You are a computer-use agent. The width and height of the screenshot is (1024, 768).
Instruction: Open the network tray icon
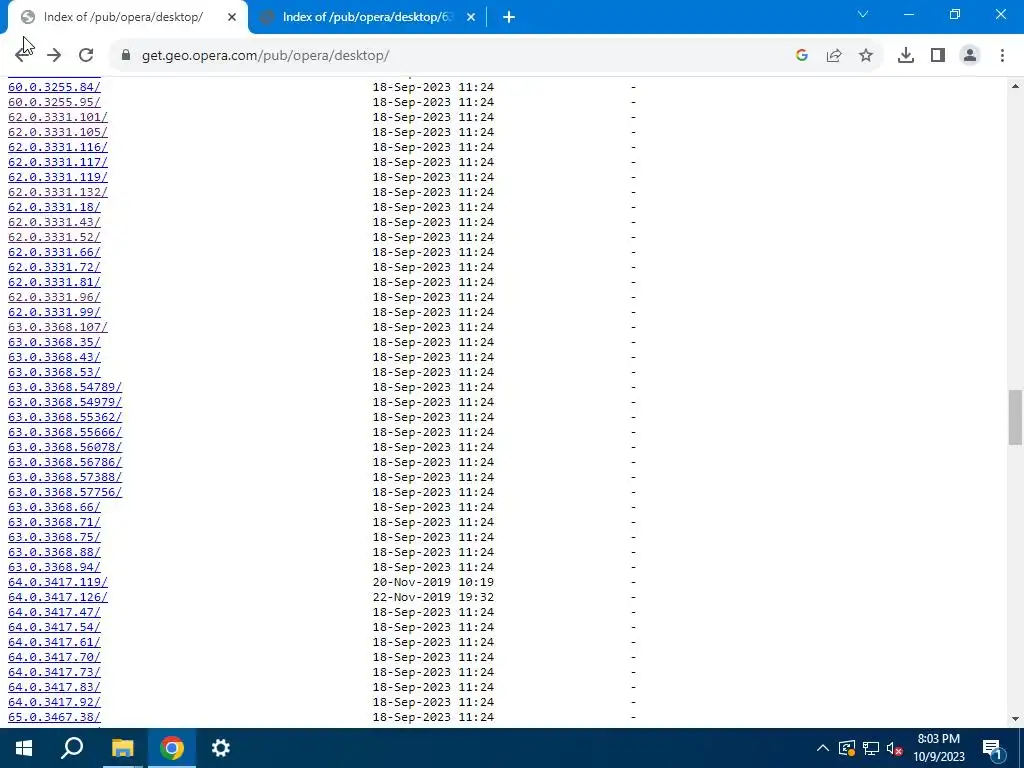coord(871,748)
